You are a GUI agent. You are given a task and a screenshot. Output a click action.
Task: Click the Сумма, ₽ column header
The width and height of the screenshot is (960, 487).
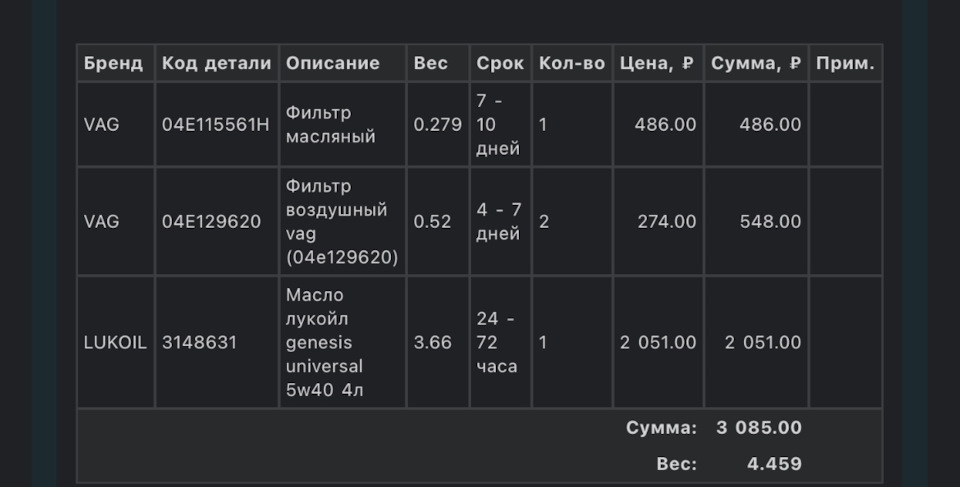coord(756,63)
